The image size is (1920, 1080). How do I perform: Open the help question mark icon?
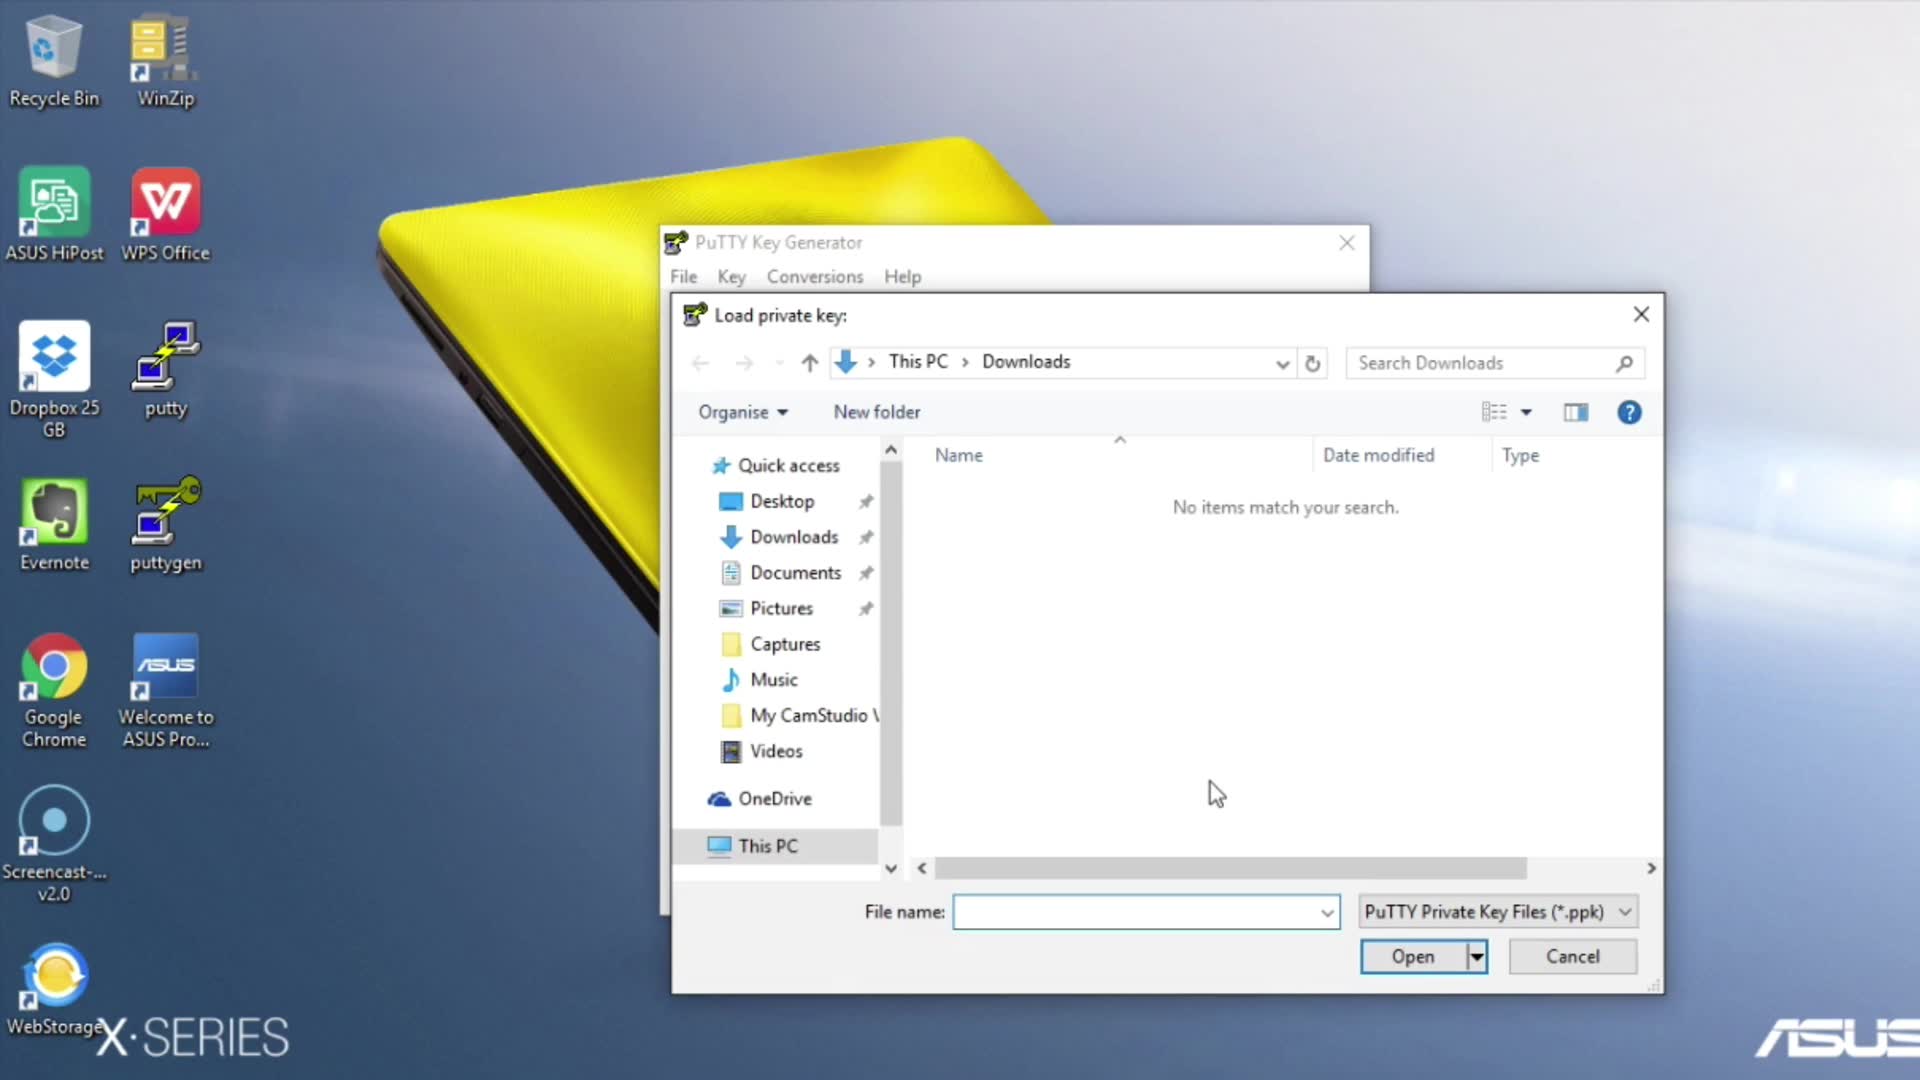pyautogui.click(x=1628, y=412)
